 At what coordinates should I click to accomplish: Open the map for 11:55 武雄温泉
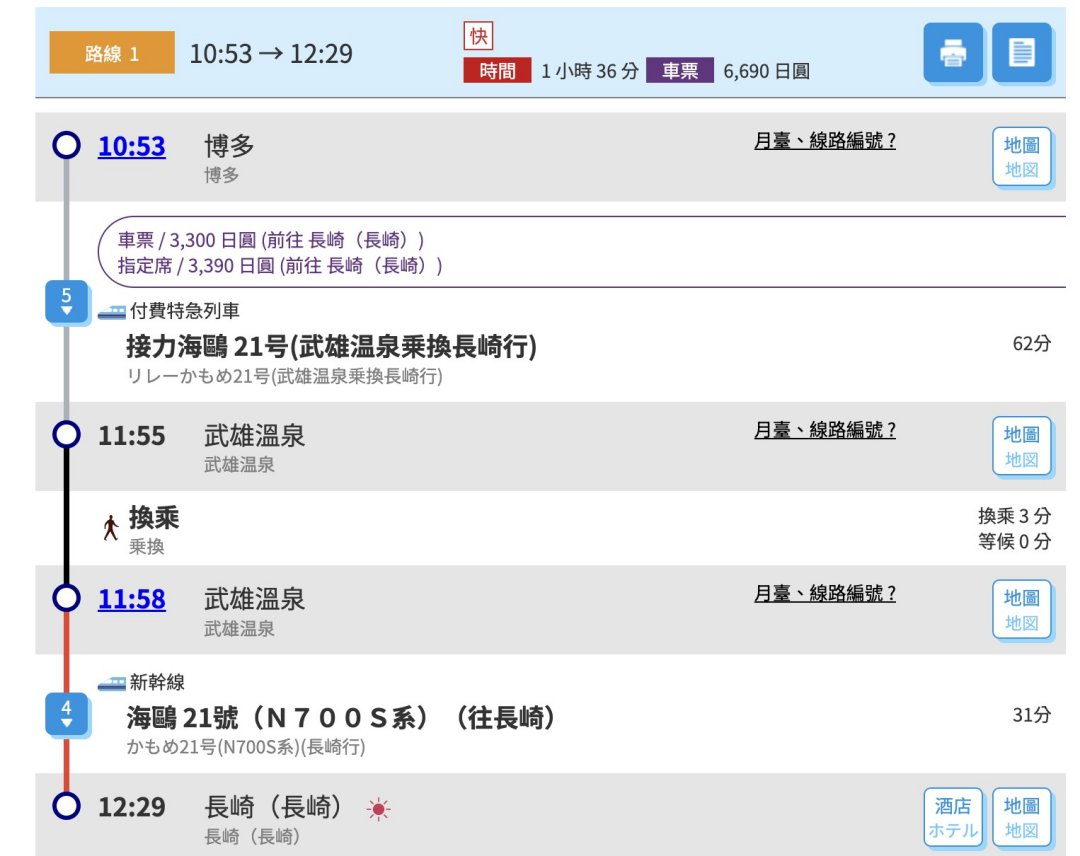(x=1021, y=446)
